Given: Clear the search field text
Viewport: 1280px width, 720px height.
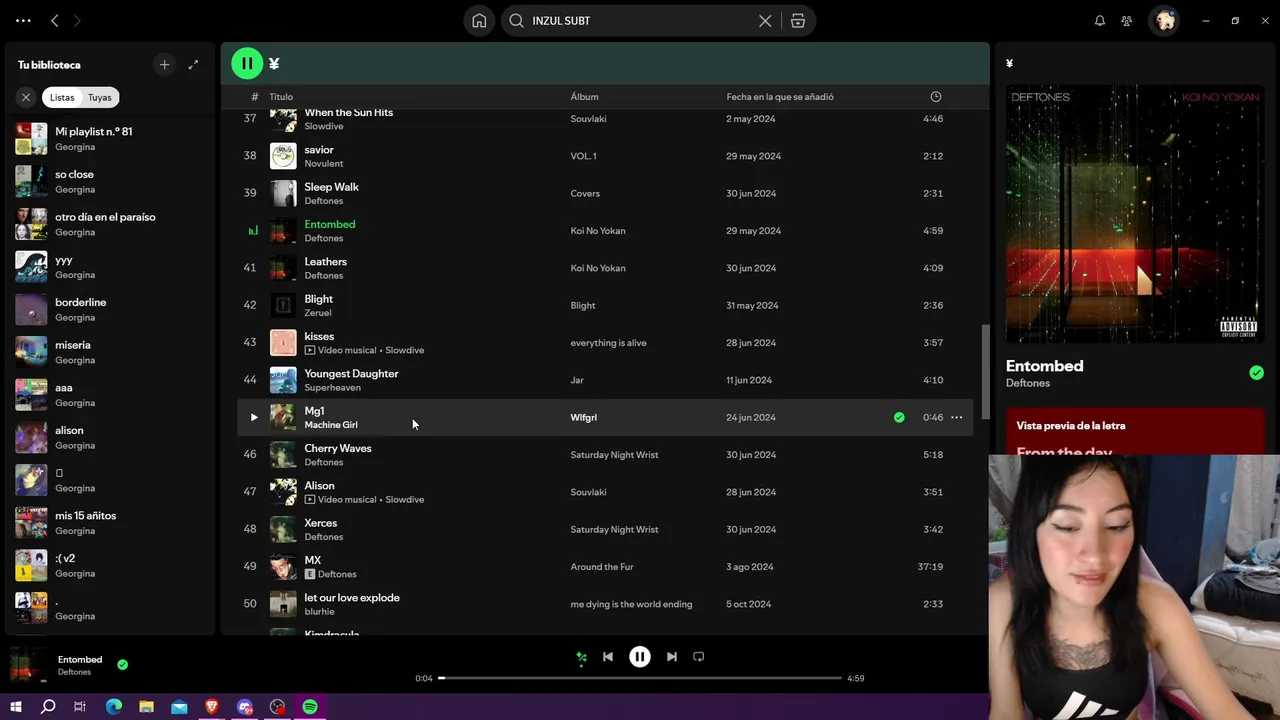Looking at the screenshot, I should (765, 20).
